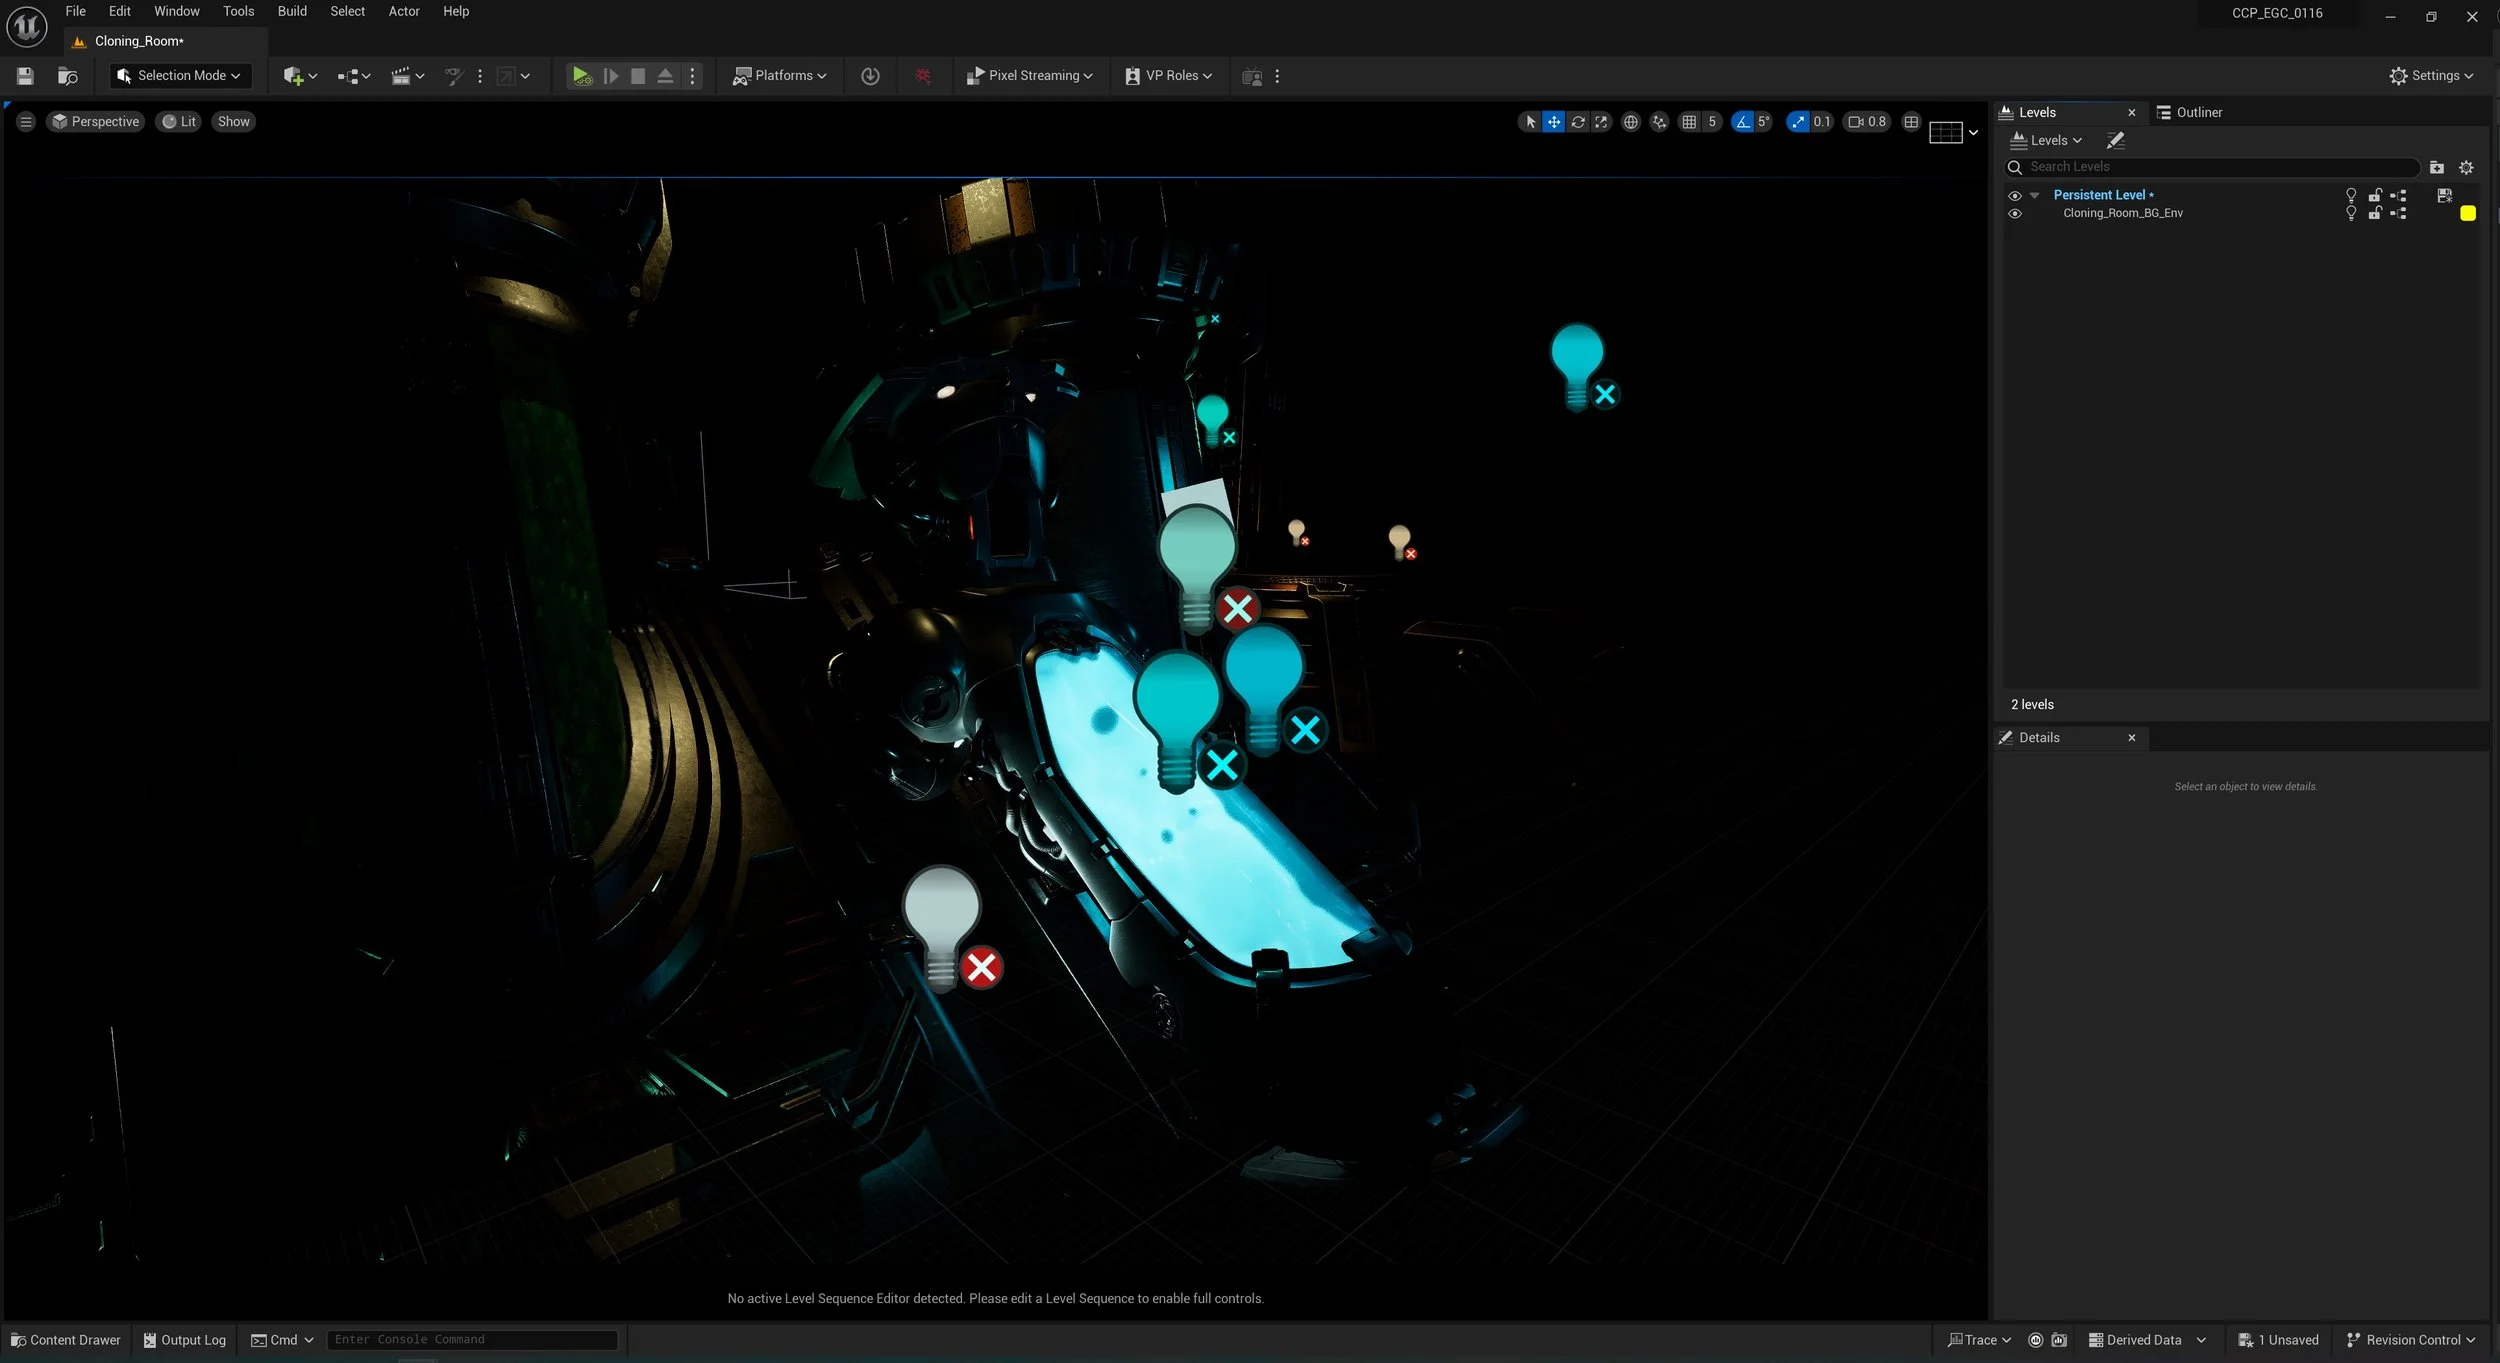Toggle grid location snapping
Viewport: 2500px width, 1363px height.
tap(1689, 122)
